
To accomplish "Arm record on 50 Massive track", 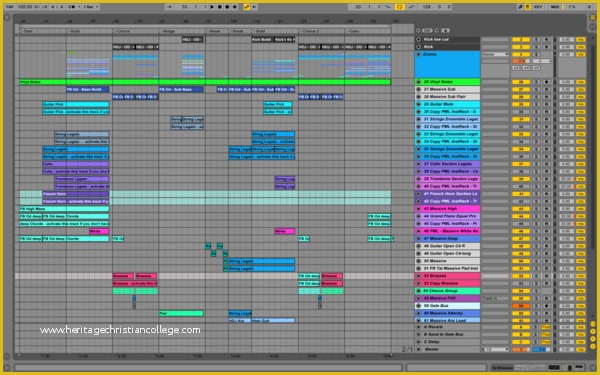I will pyautogui.click(x=546, y=261).
